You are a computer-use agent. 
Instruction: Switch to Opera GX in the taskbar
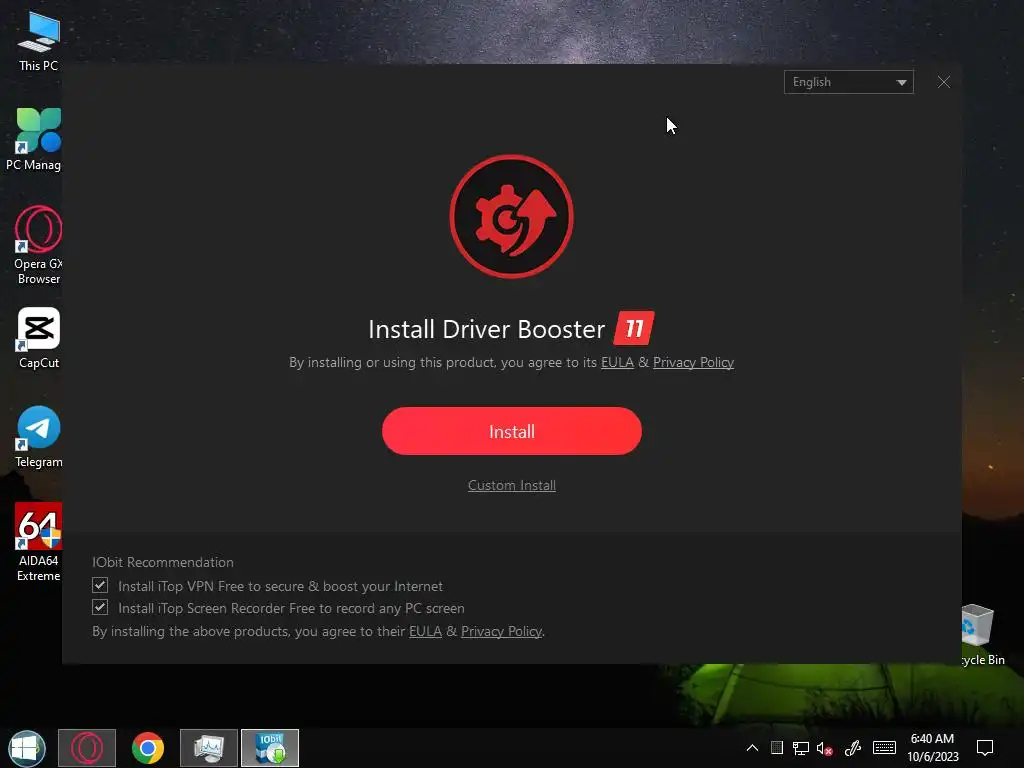click(87, 748)
